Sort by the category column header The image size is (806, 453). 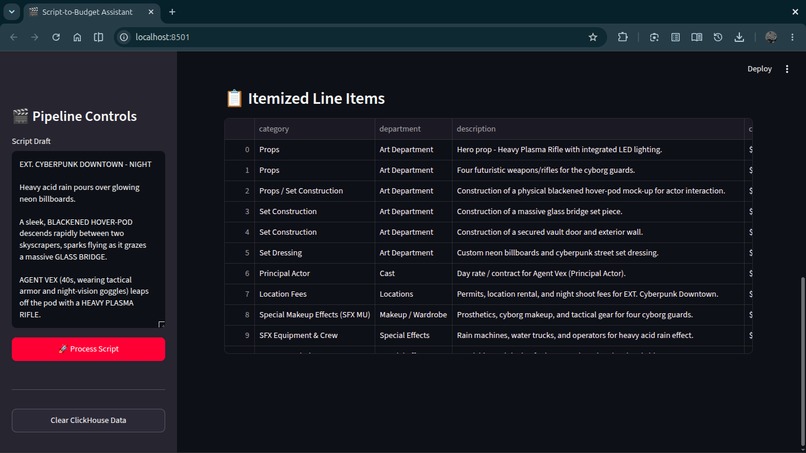pos(315,129)
